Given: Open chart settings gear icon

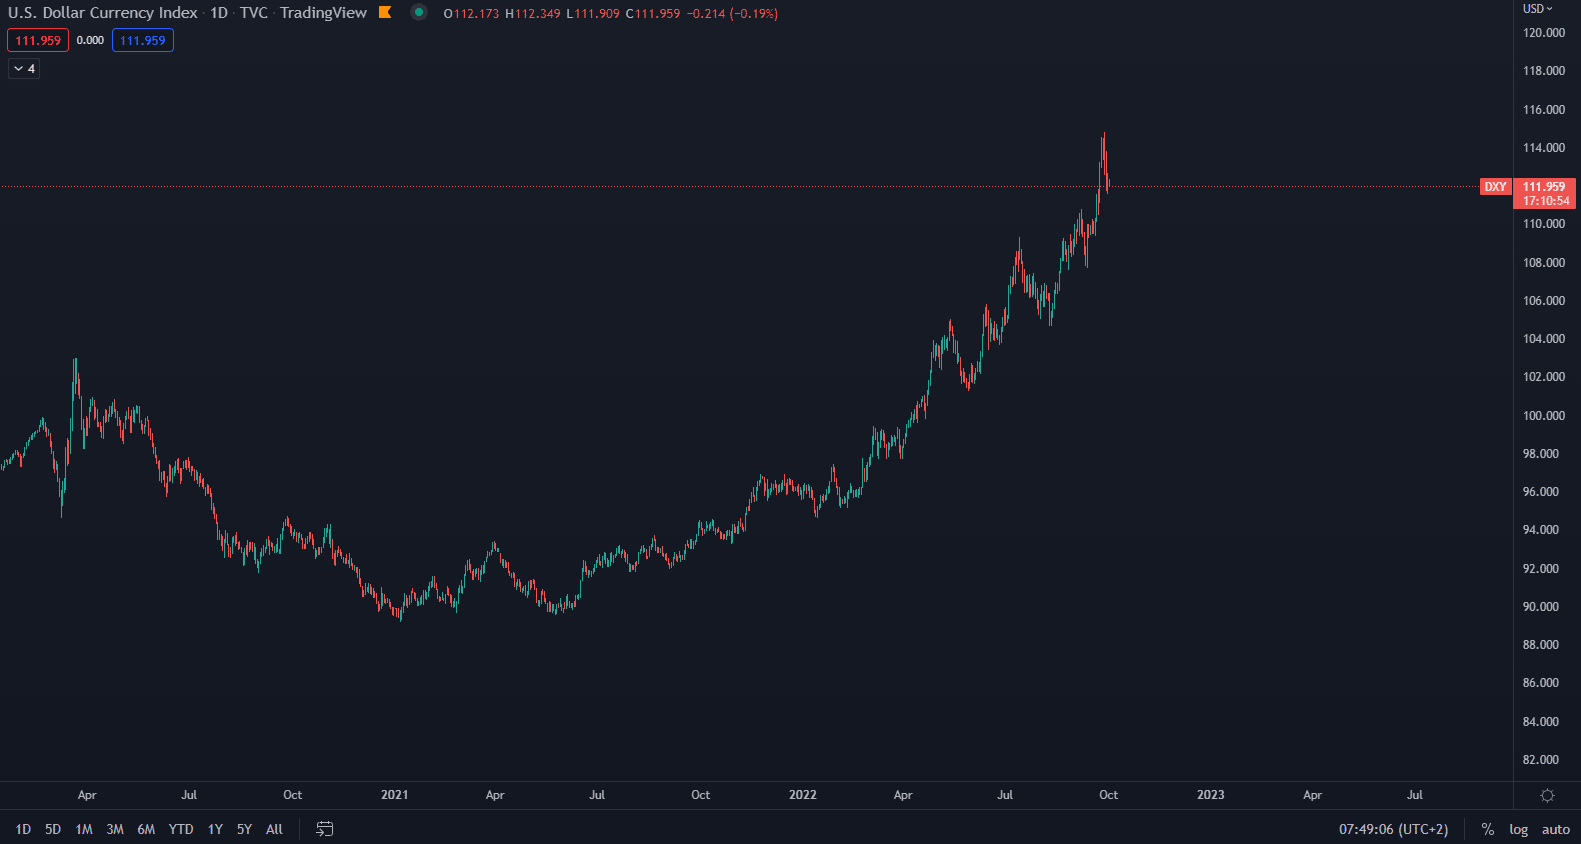Looking at the screenshot, I should point(1547,796).
